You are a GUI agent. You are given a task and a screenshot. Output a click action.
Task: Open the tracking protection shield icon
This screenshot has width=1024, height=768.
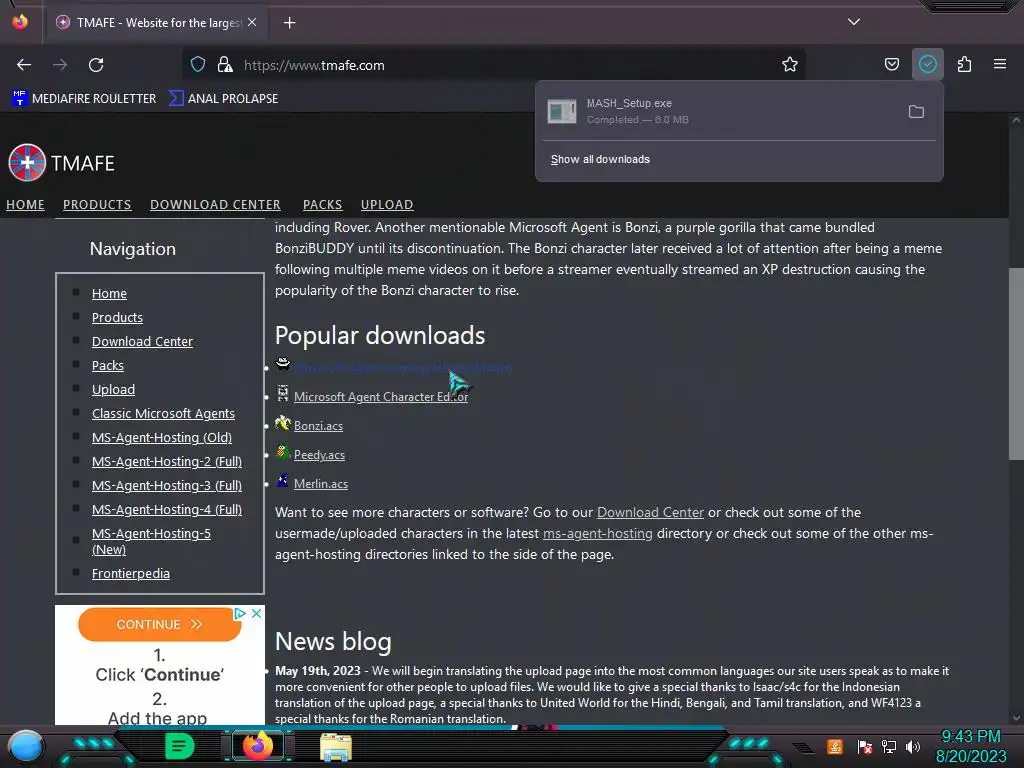tap(198, 64)
